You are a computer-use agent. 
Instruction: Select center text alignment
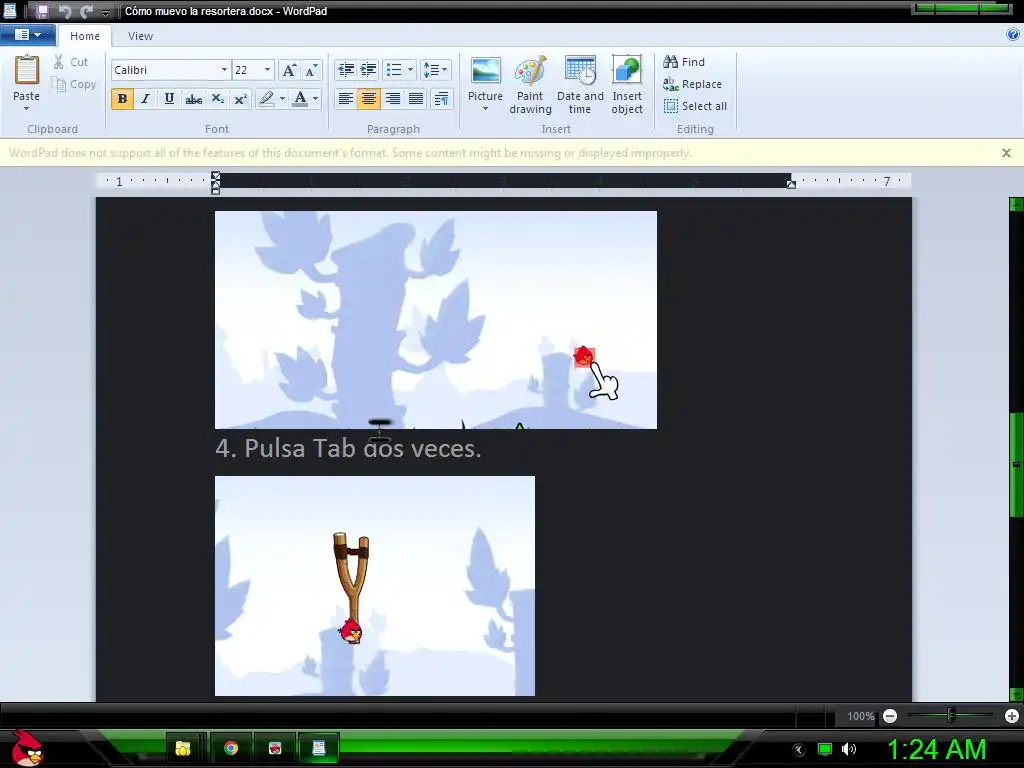click(x=368, y=99)
